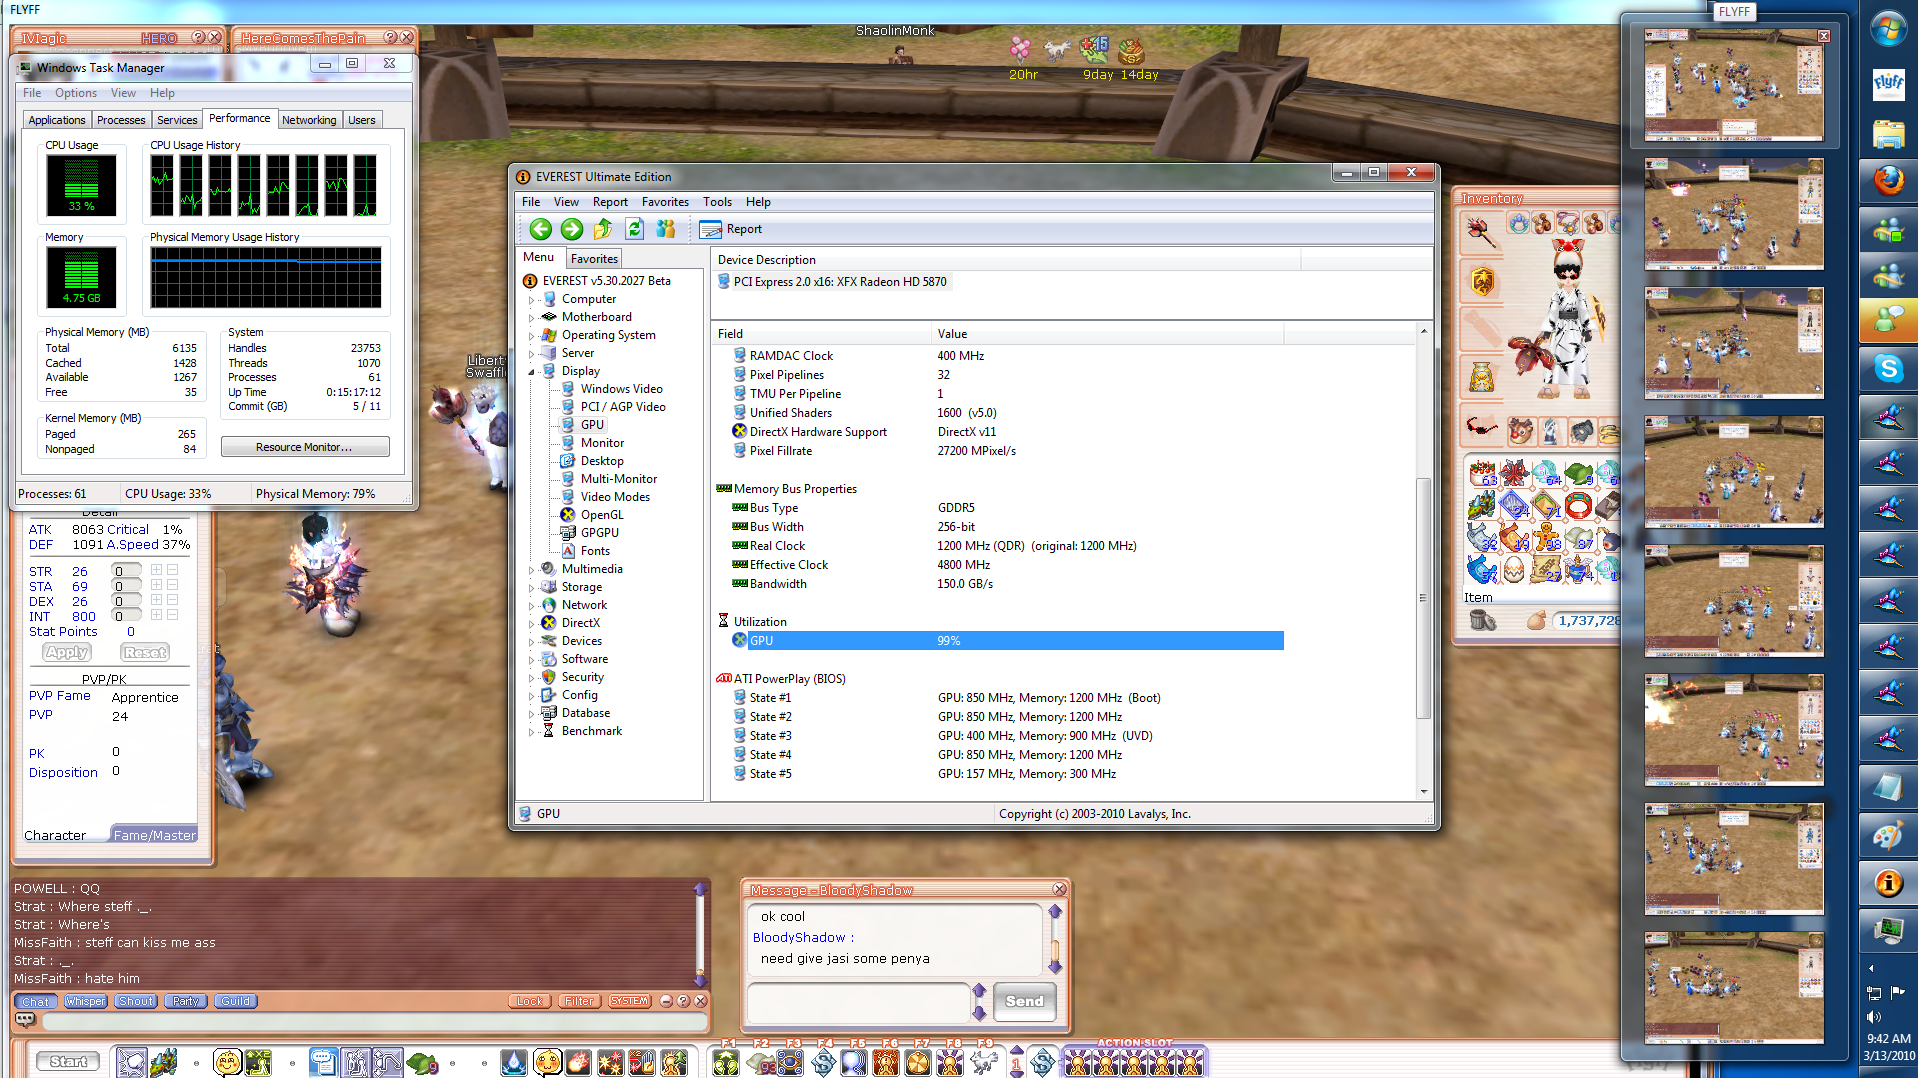This screenshot has width=1918, height=1078.
Task: Click the Resource Monitor button
Action: (304, 447)
